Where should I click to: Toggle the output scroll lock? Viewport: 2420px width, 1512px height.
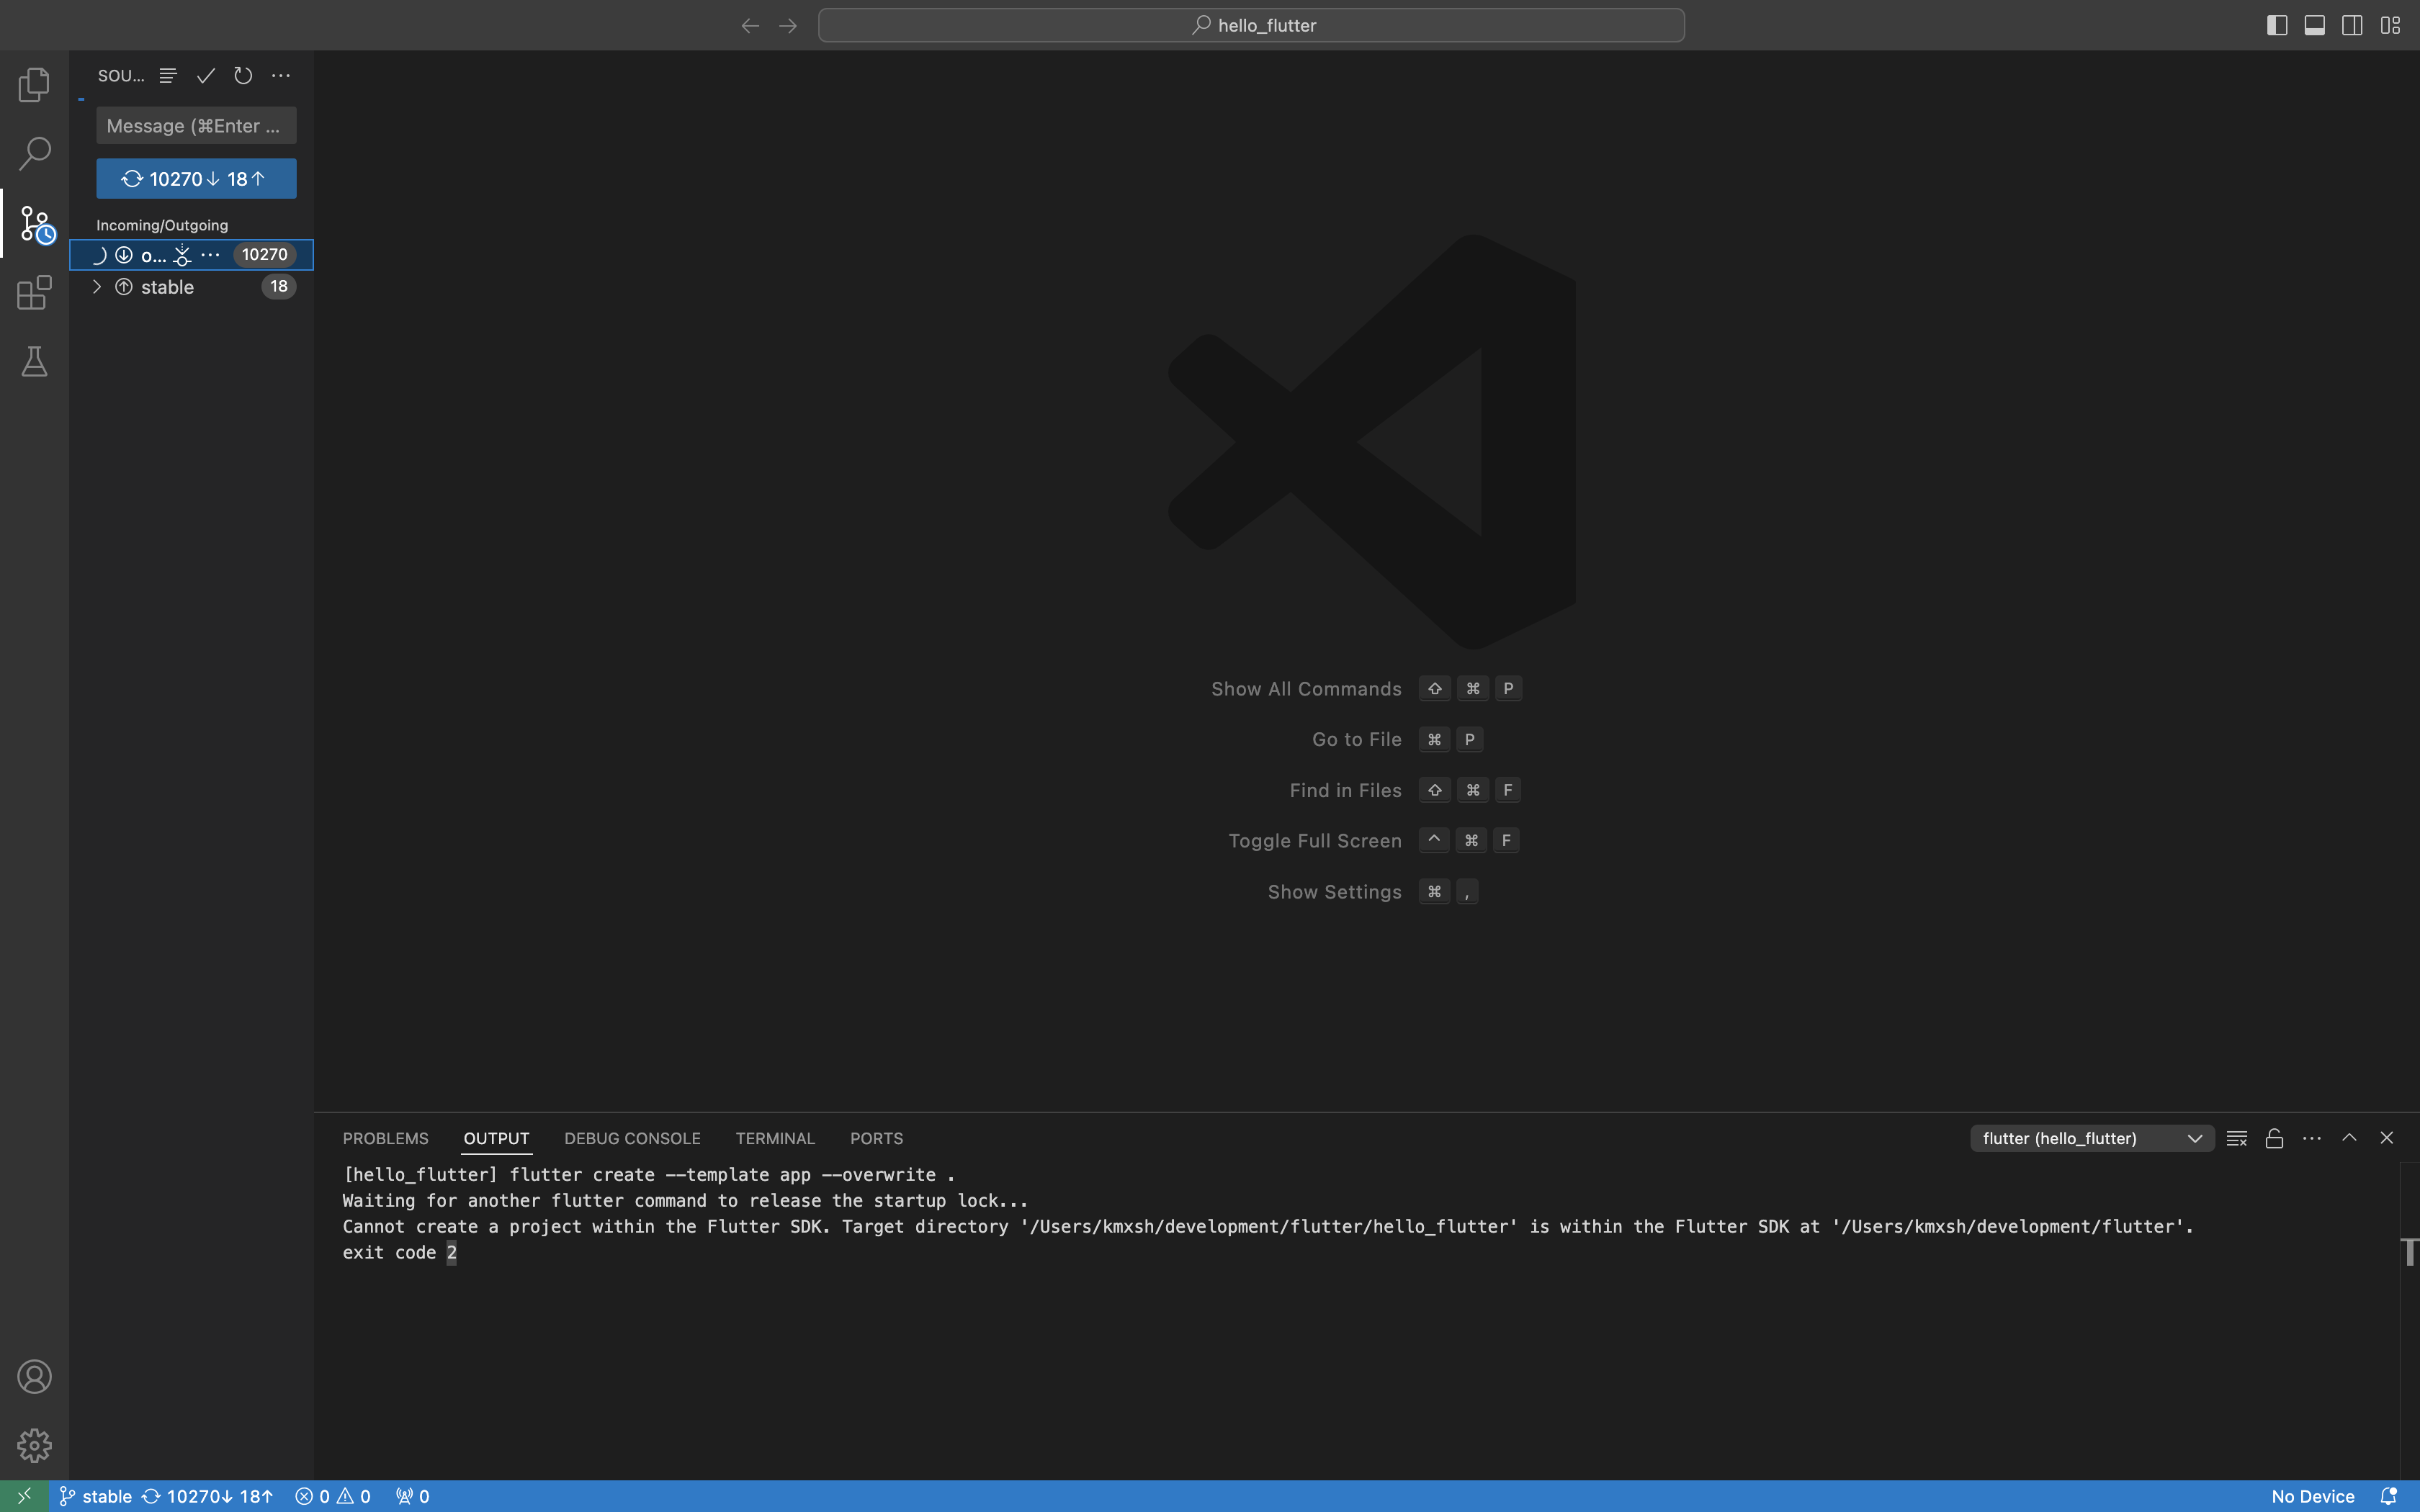(x=2274, y=1138)
